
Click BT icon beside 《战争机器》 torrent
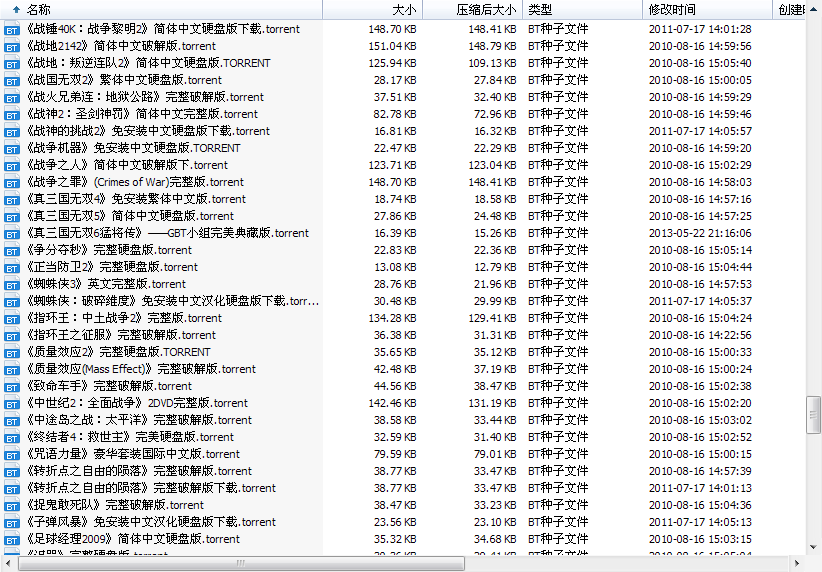[x=12, y=148]
